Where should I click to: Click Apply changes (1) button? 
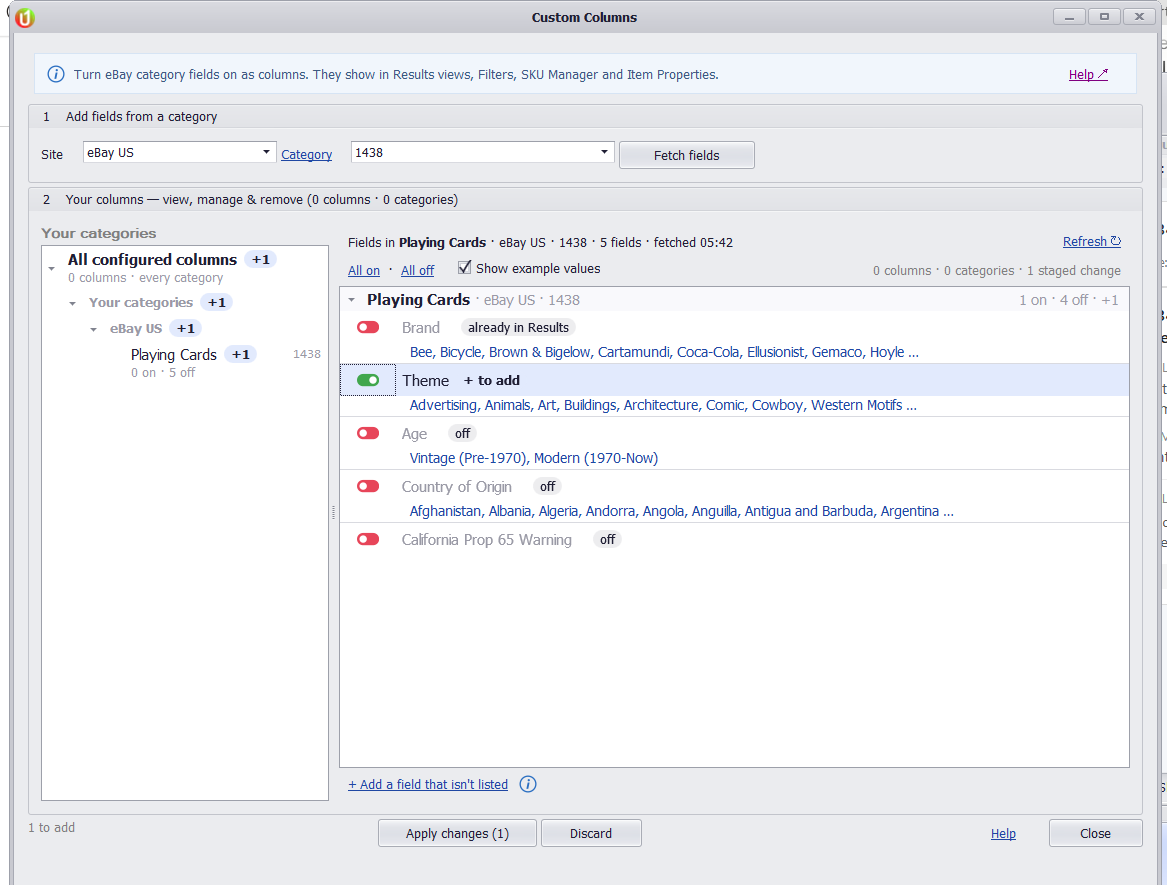(x=457, y=834)
